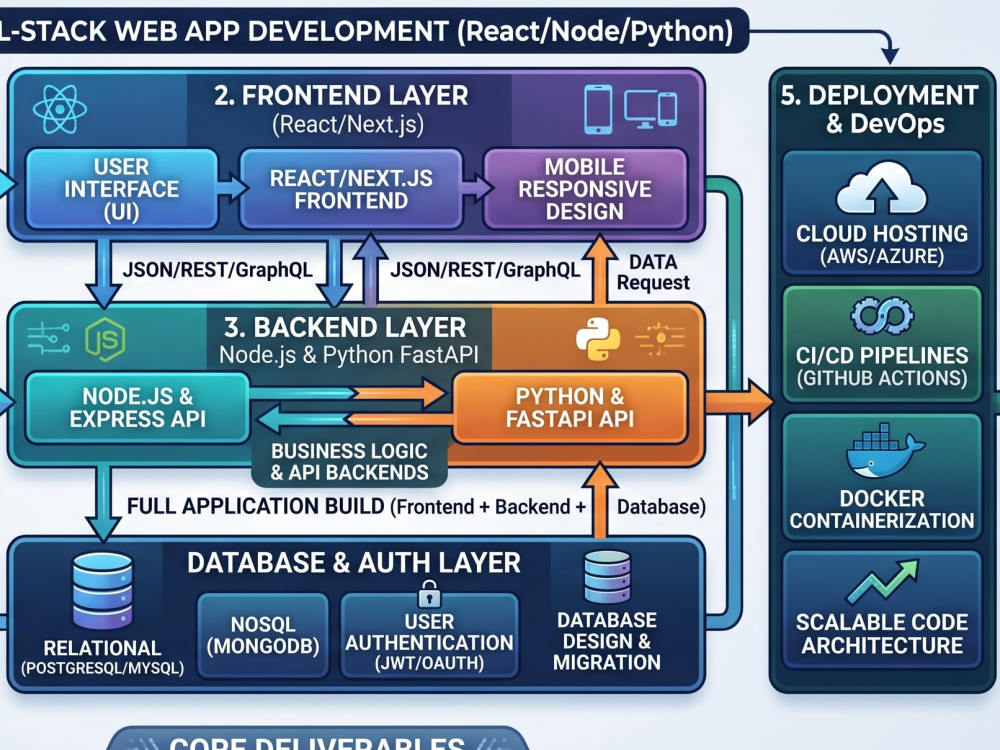Click the web app development title banner
Screen dimensions: 1000x750
point(374,31)
